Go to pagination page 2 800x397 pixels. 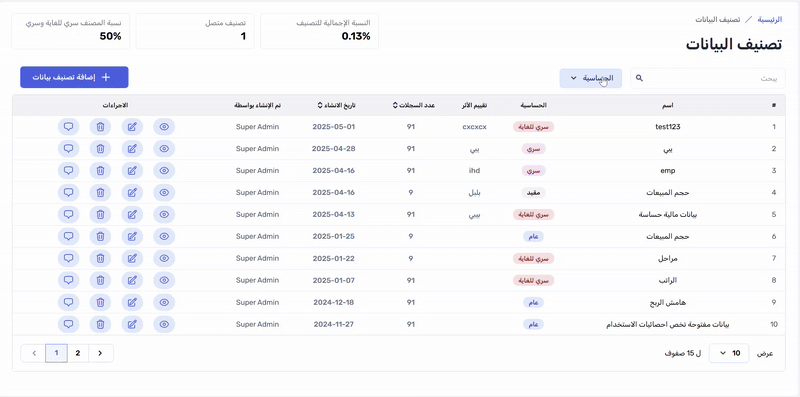[x=78, y=353]
